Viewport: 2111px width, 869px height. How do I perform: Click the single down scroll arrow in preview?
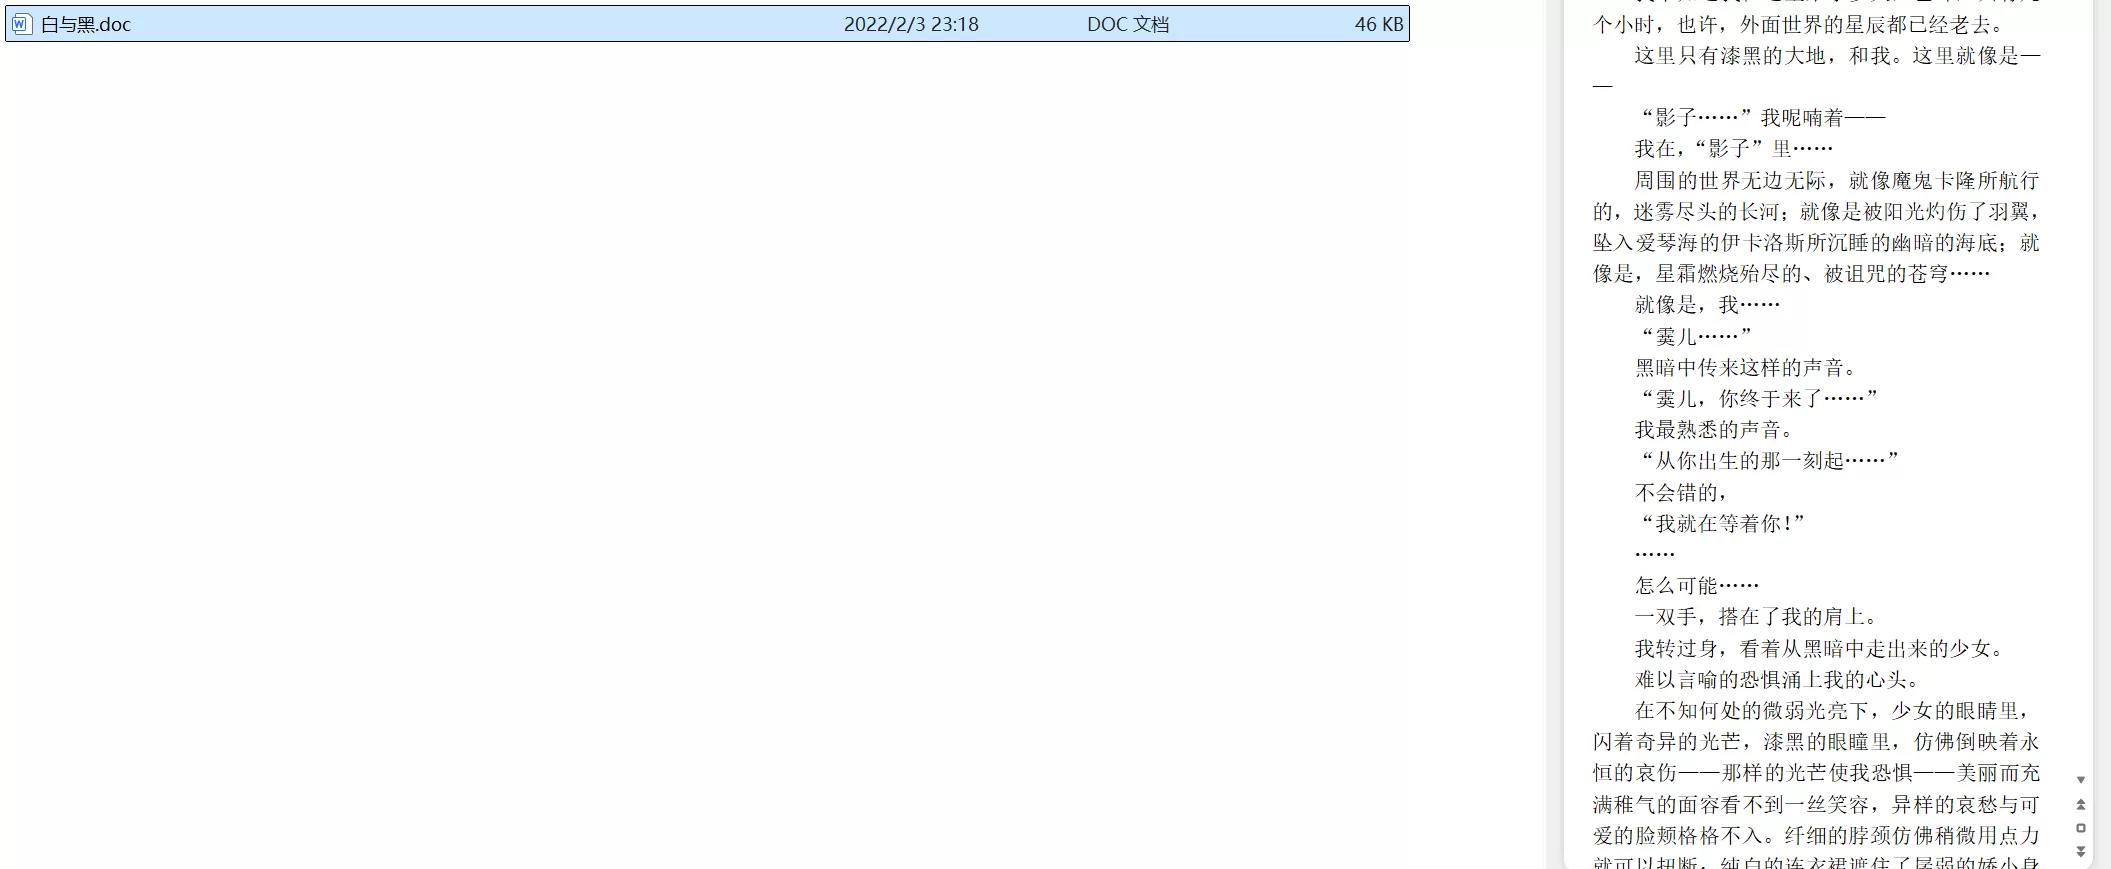point(2081,780)
